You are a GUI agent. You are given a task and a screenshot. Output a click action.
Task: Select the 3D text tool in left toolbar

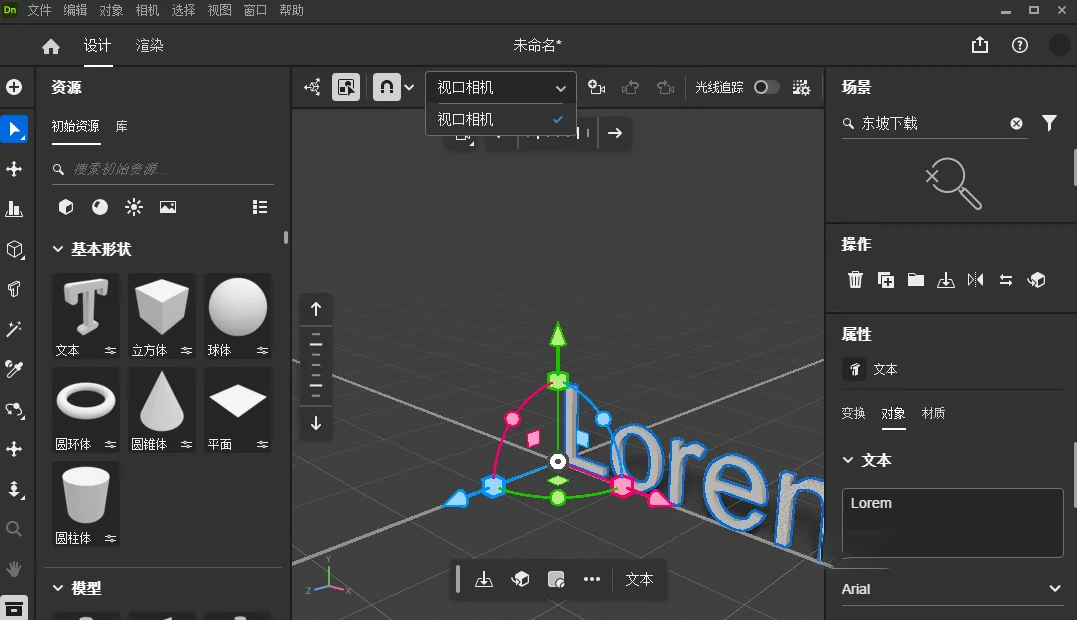14,289
